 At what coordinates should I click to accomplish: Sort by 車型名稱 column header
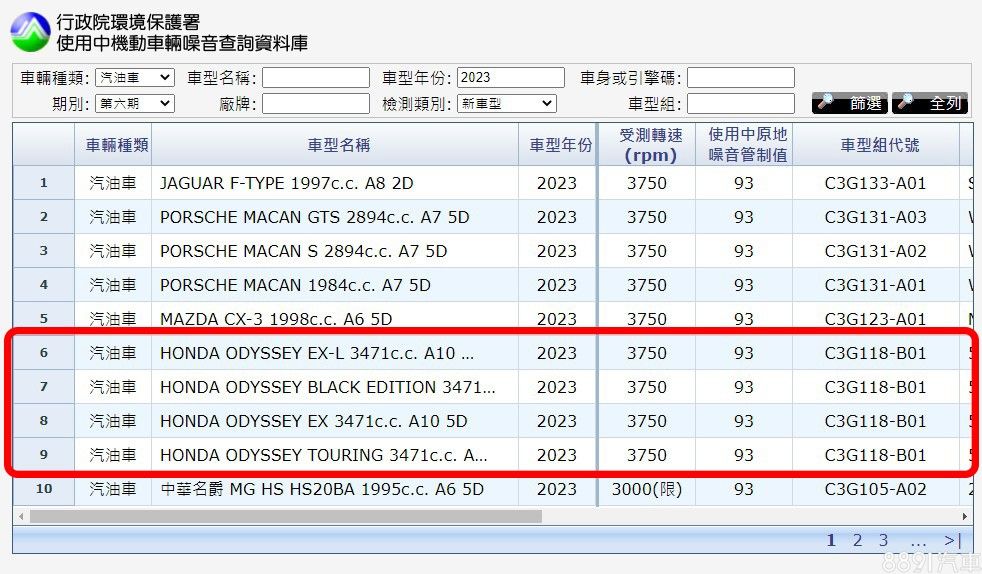click(338, 145)
